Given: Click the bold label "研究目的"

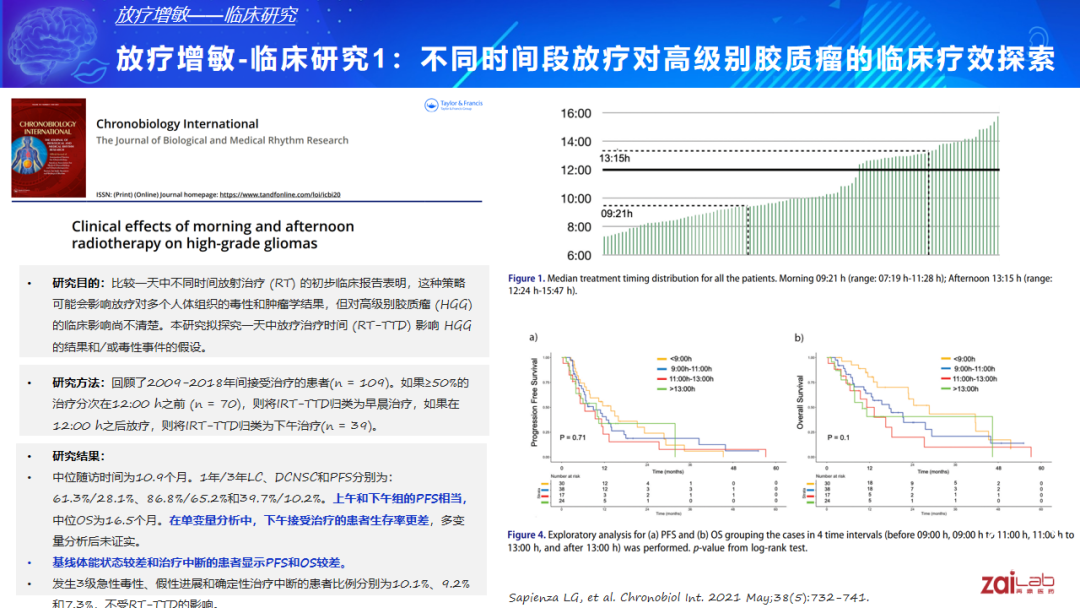Looking at the screenshot, I should [78, 283].
